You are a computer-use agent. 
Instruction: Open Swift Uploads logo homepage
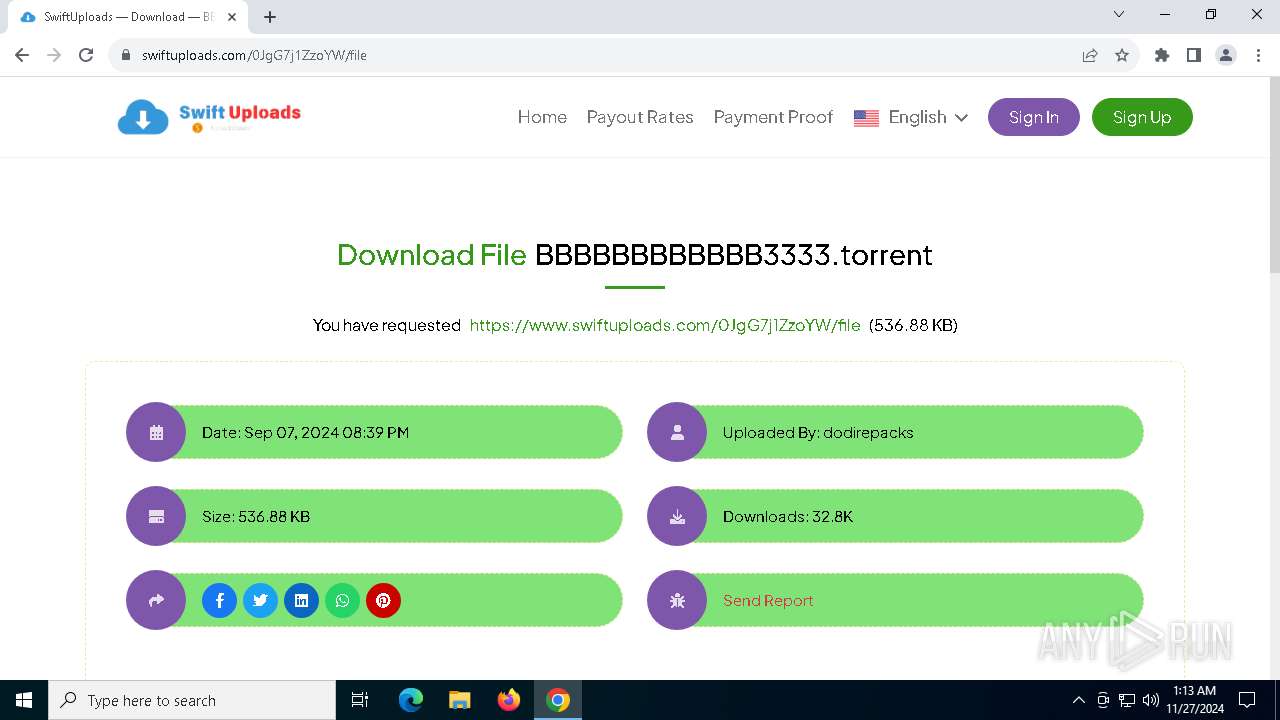pos(209,117)
